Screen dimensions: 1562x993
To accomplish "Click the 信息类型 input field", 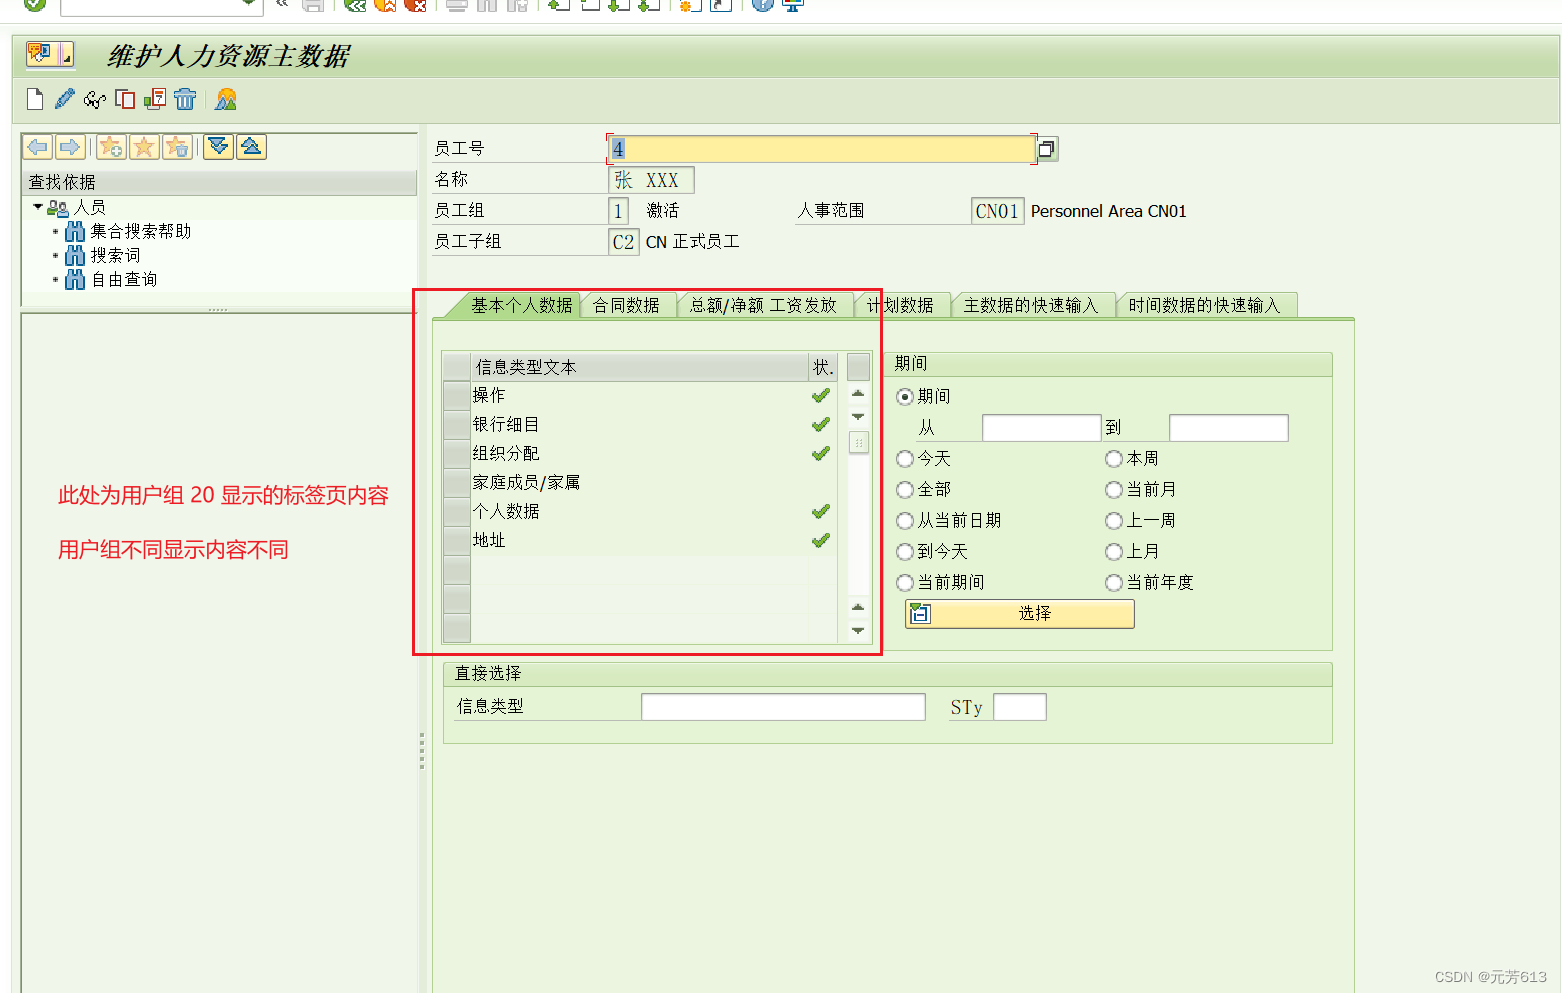I will (783, 707).
